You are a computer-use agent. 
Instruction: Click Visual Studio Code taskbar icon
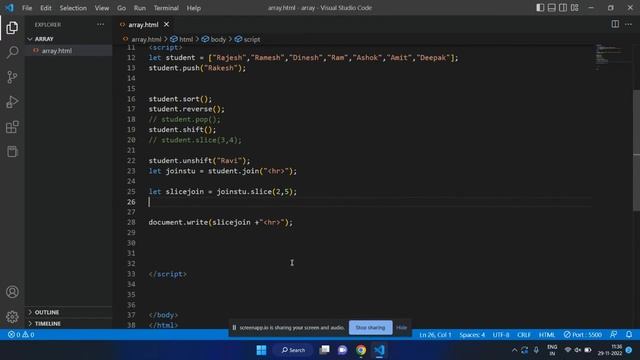(379, 350)
